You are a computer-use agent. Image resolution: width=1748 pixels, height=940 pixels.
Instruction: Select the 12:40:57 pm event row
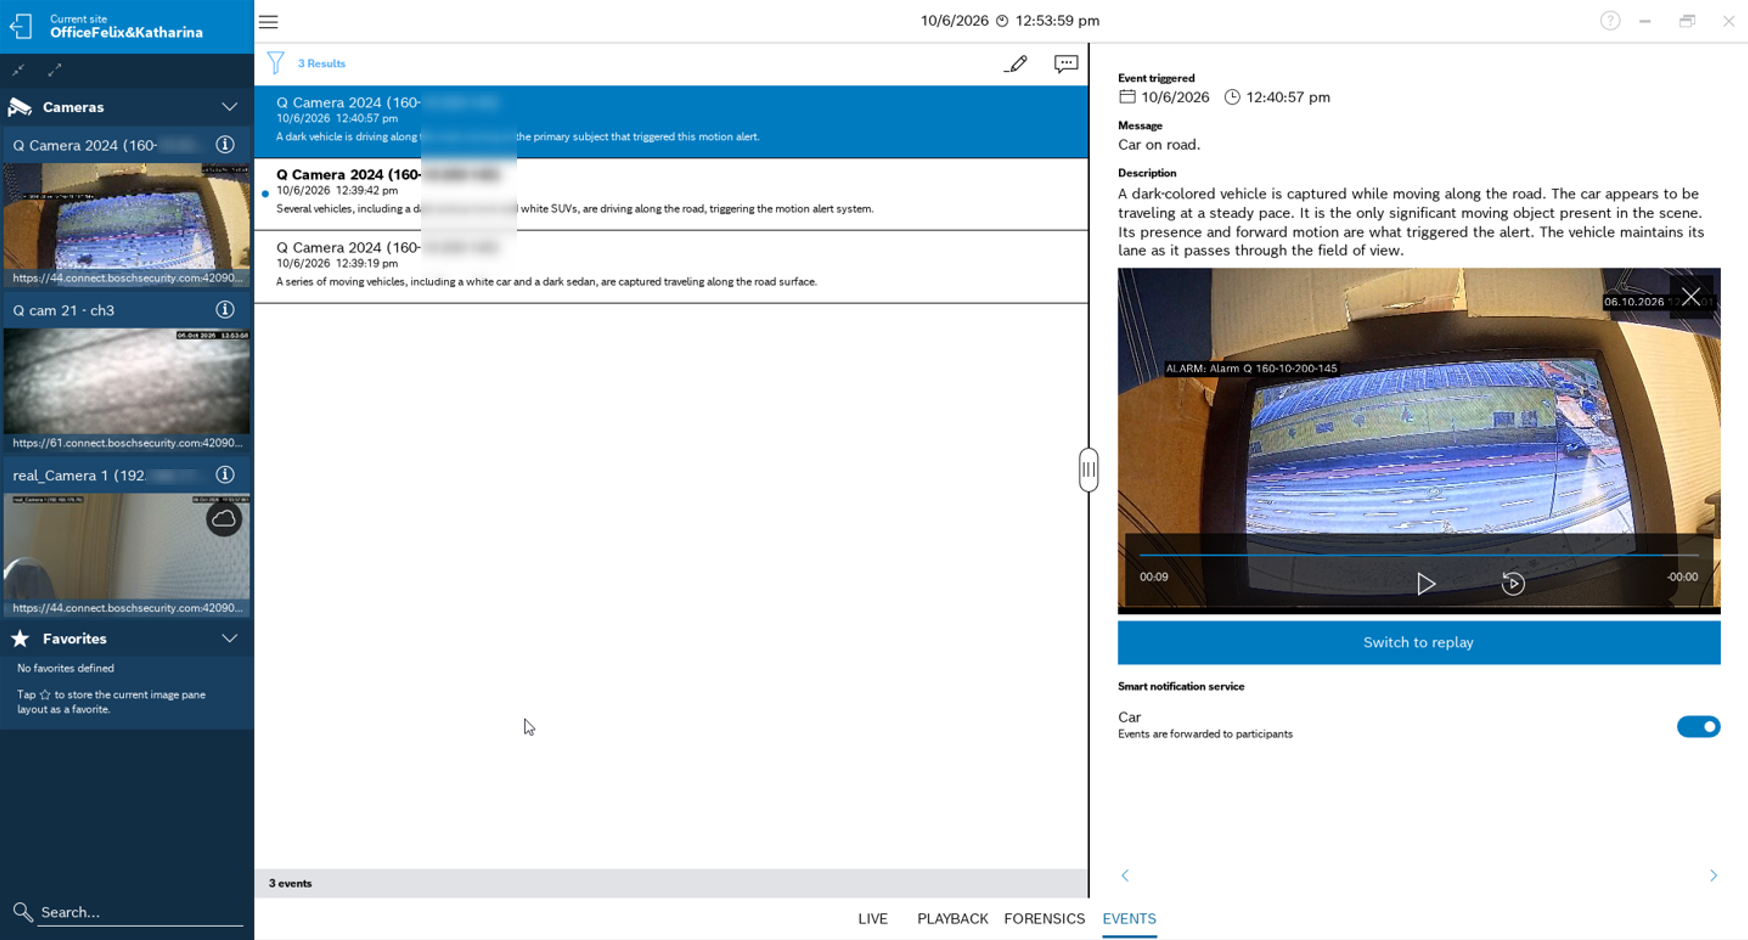[671, 122]
